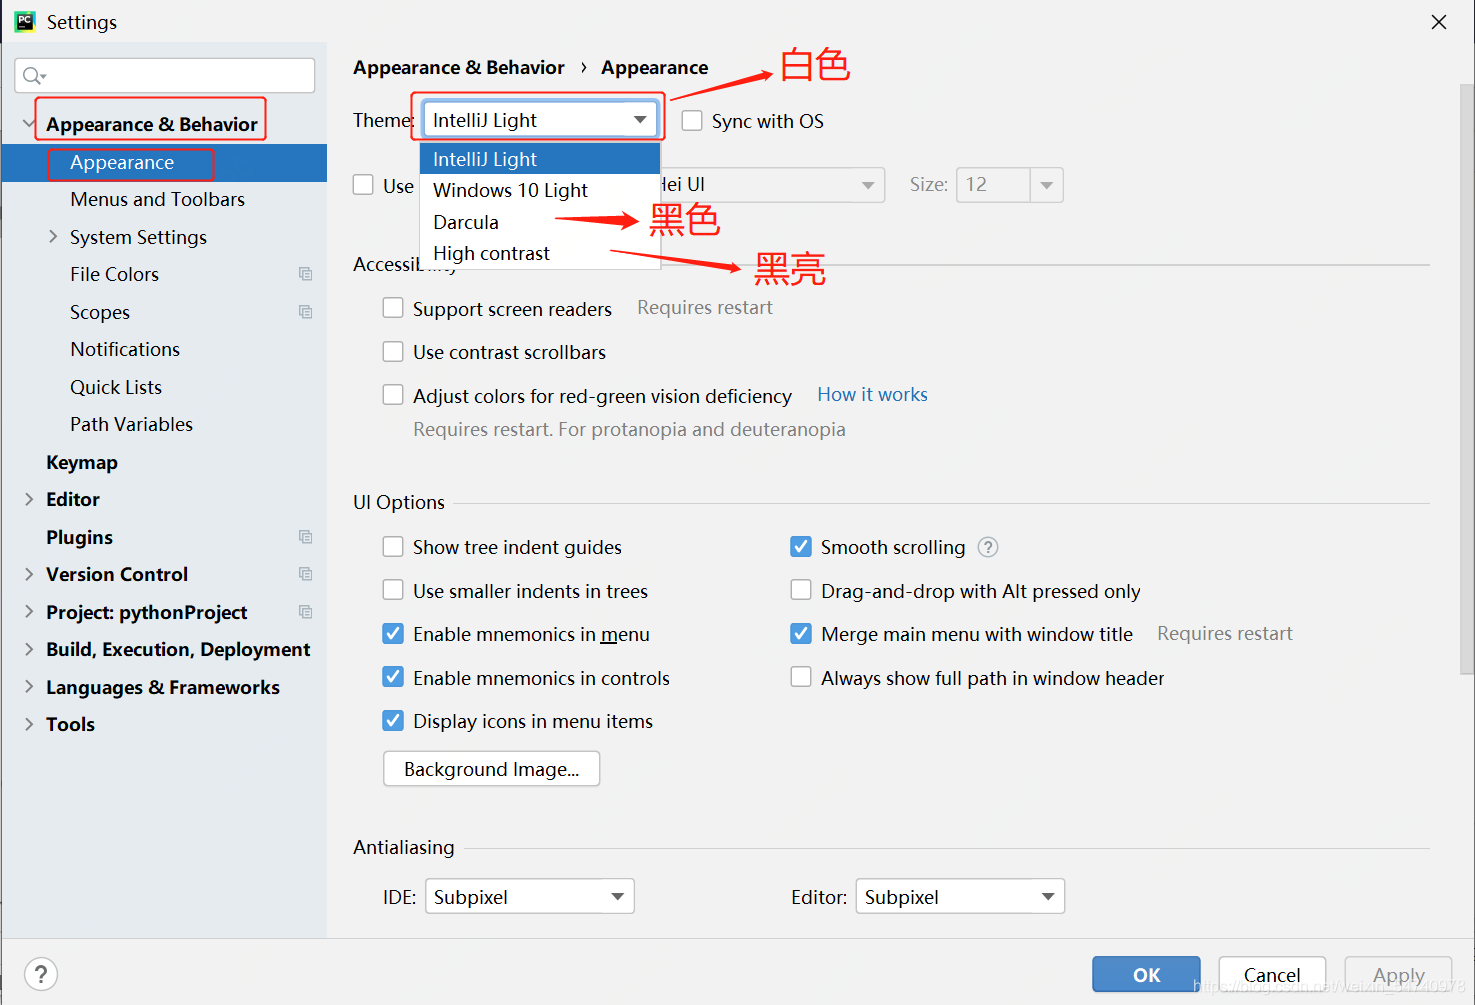Open the font Size dropdown
The height and width of the screenshot is (1005, 1475).
(x=1046, y=185)
